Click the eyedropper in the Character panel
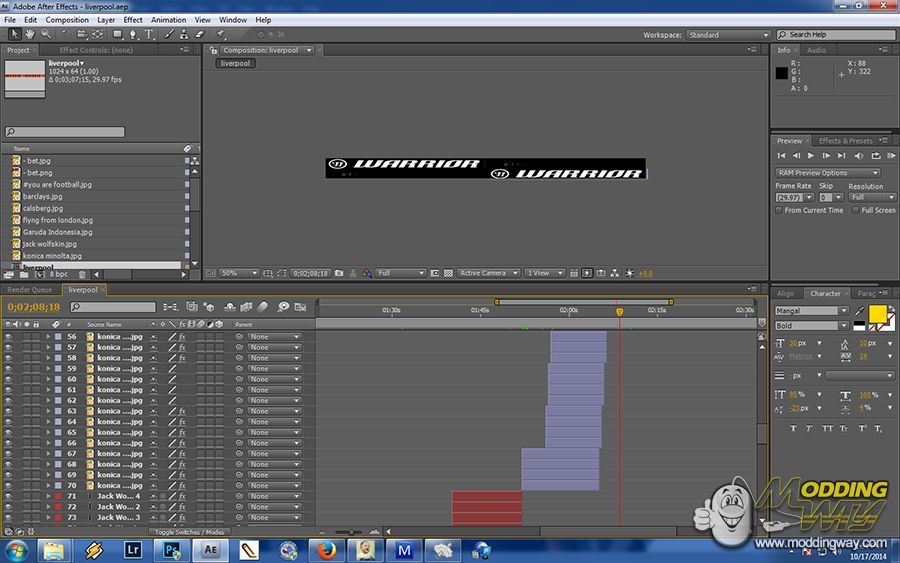This screenshot has height=563, width=900. 859,312
